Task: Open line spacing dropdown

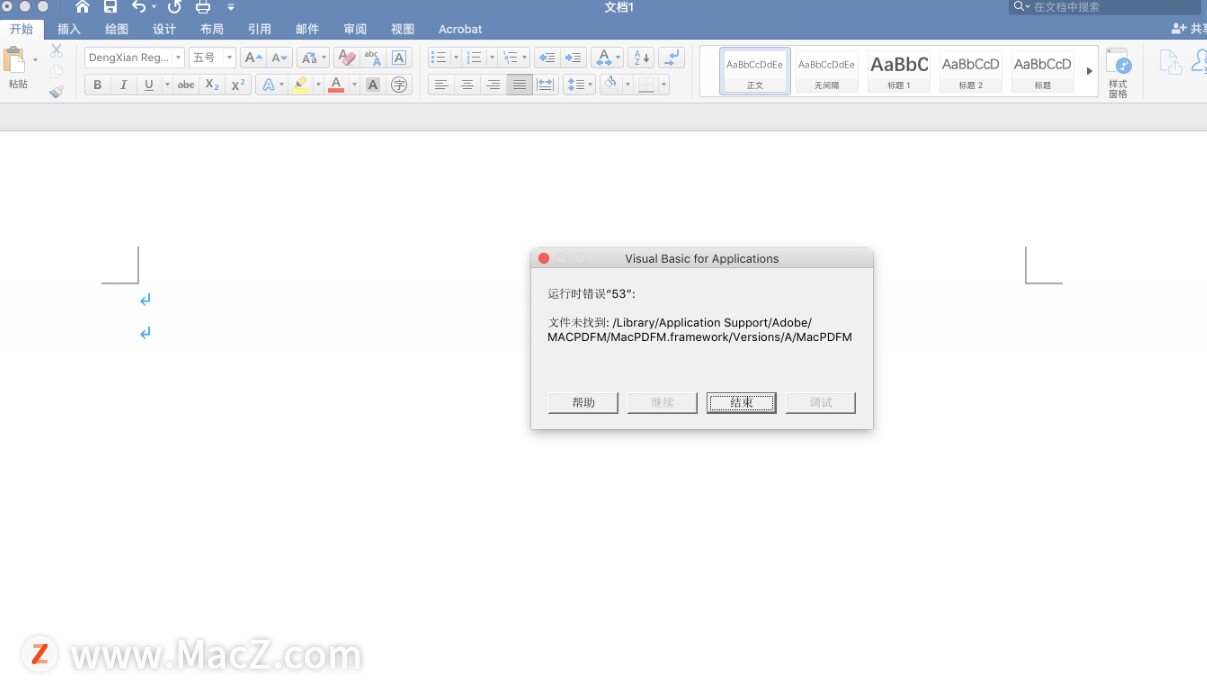Action: point(579,85)
